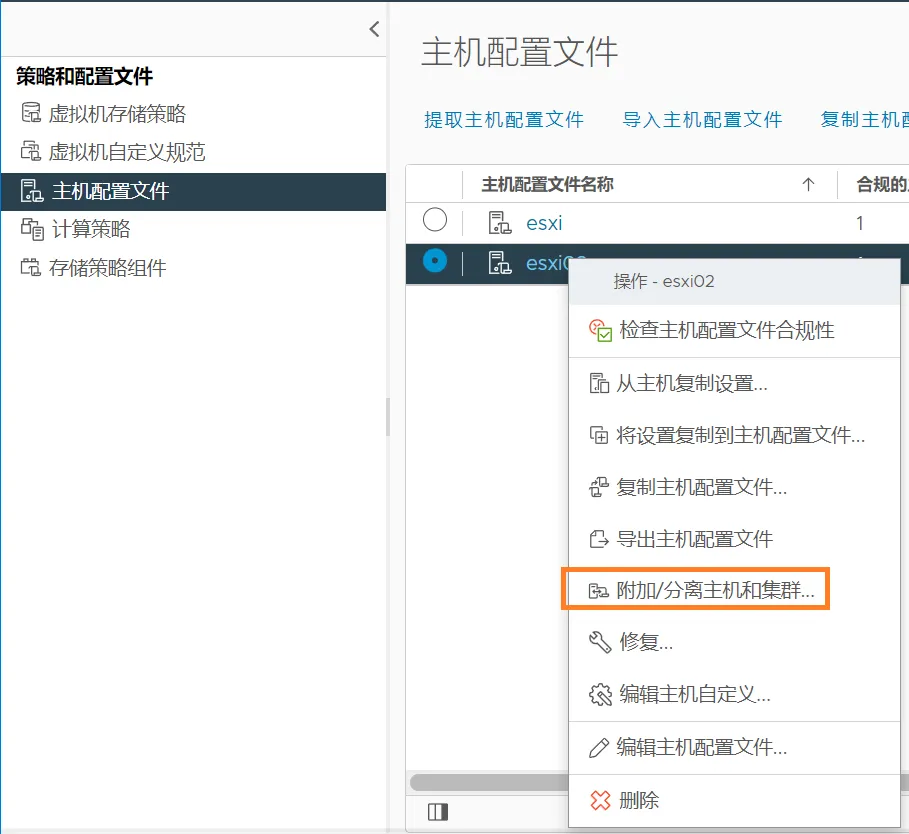Choose 检查主机配置文件合规性 menu entry
The width and height of the screenshot is (909, 834).
pos(726,330)
